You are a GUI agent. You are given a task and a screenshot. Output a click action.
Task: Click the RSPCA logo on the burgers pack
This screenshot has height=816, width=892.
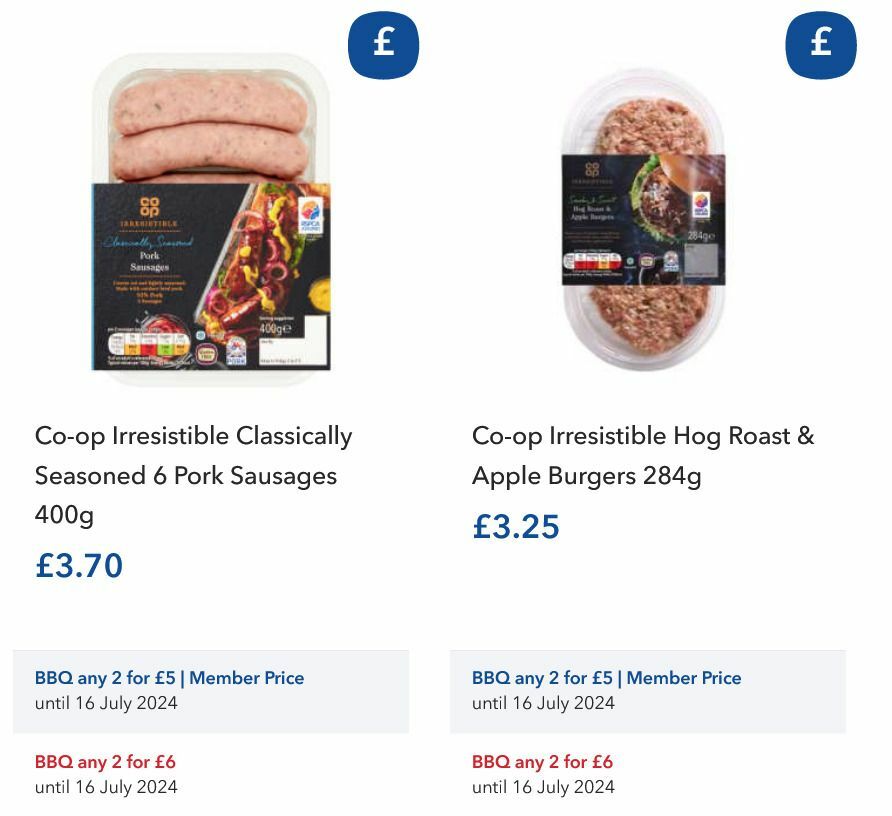tap(701, 204)
